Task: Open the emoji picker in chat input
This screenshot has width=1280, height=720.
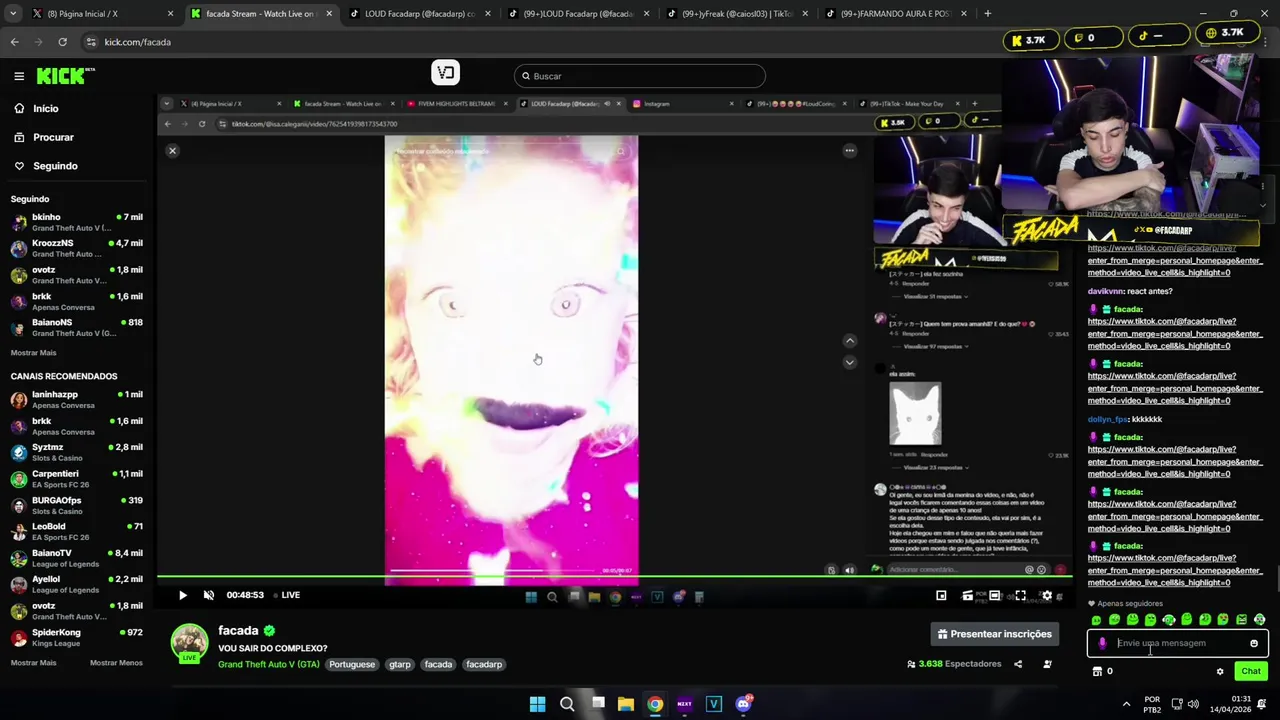Action: click(x=1254, y=644)
